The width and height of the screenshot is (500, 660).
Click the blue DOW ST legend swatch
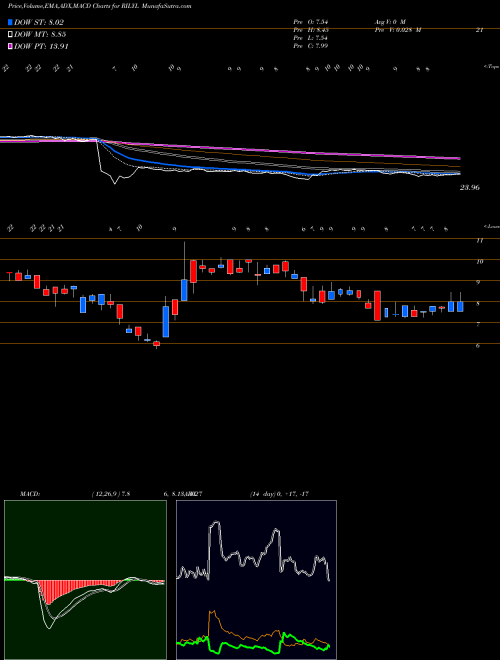click(10, 22)
